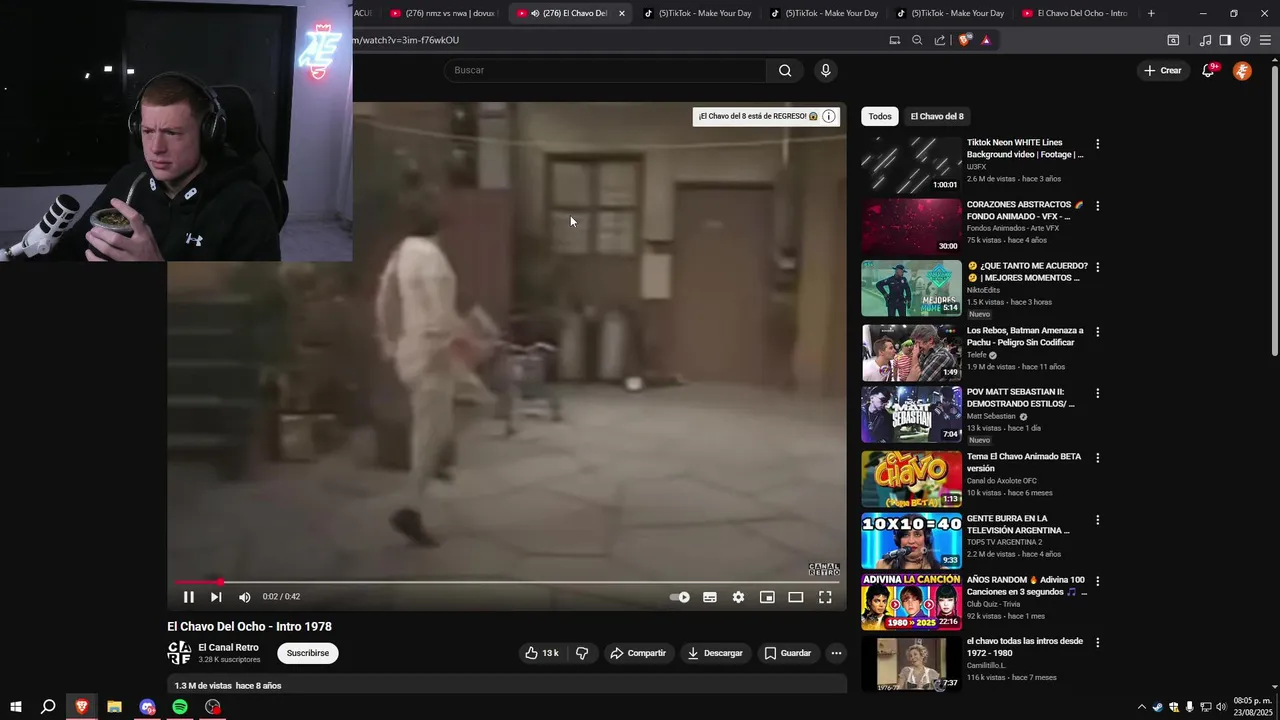Open options for Tiktok Neon WHITE Lines
The height and width of the screenshot is (720, 1280).
pyautogui.click(x=1097, y=144)
